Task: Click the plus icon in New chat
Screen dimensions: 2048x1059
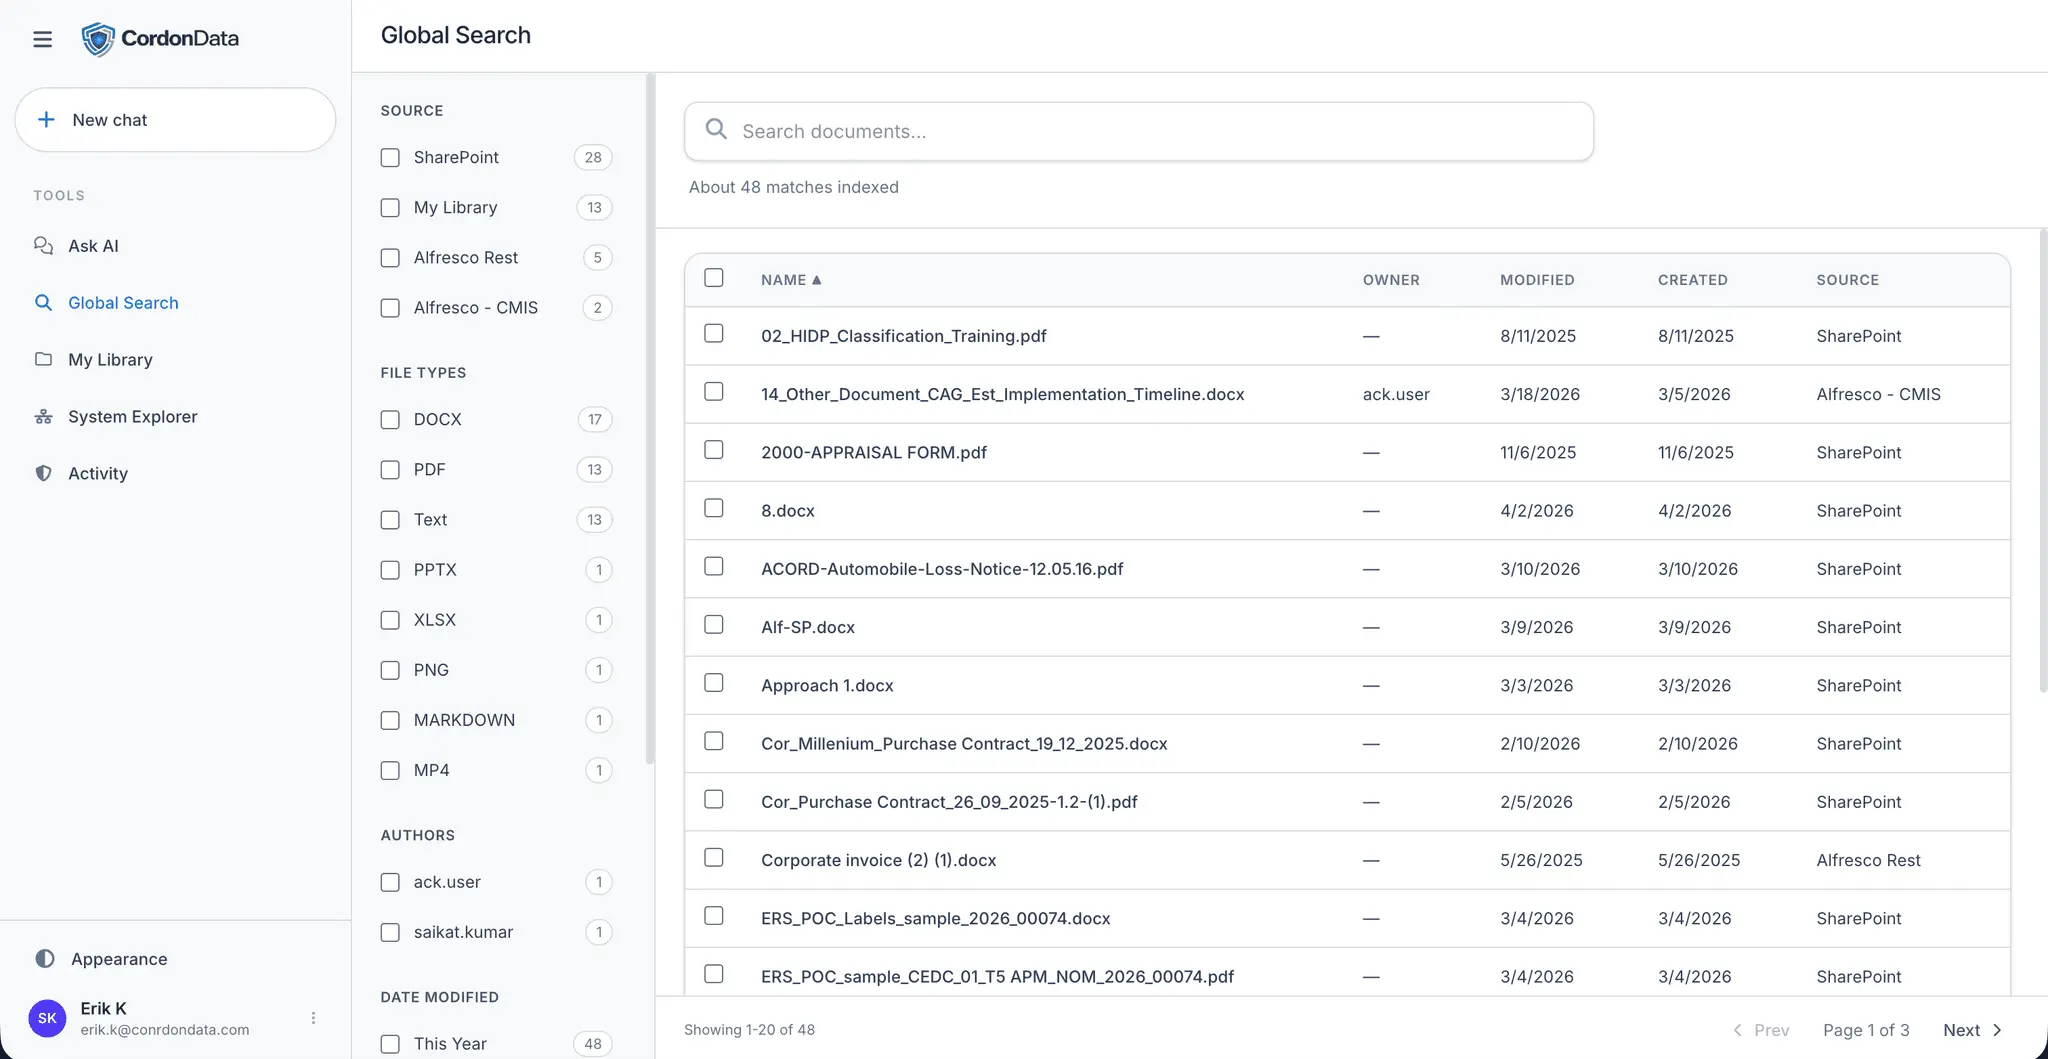Action: click(x=46, y=120)
